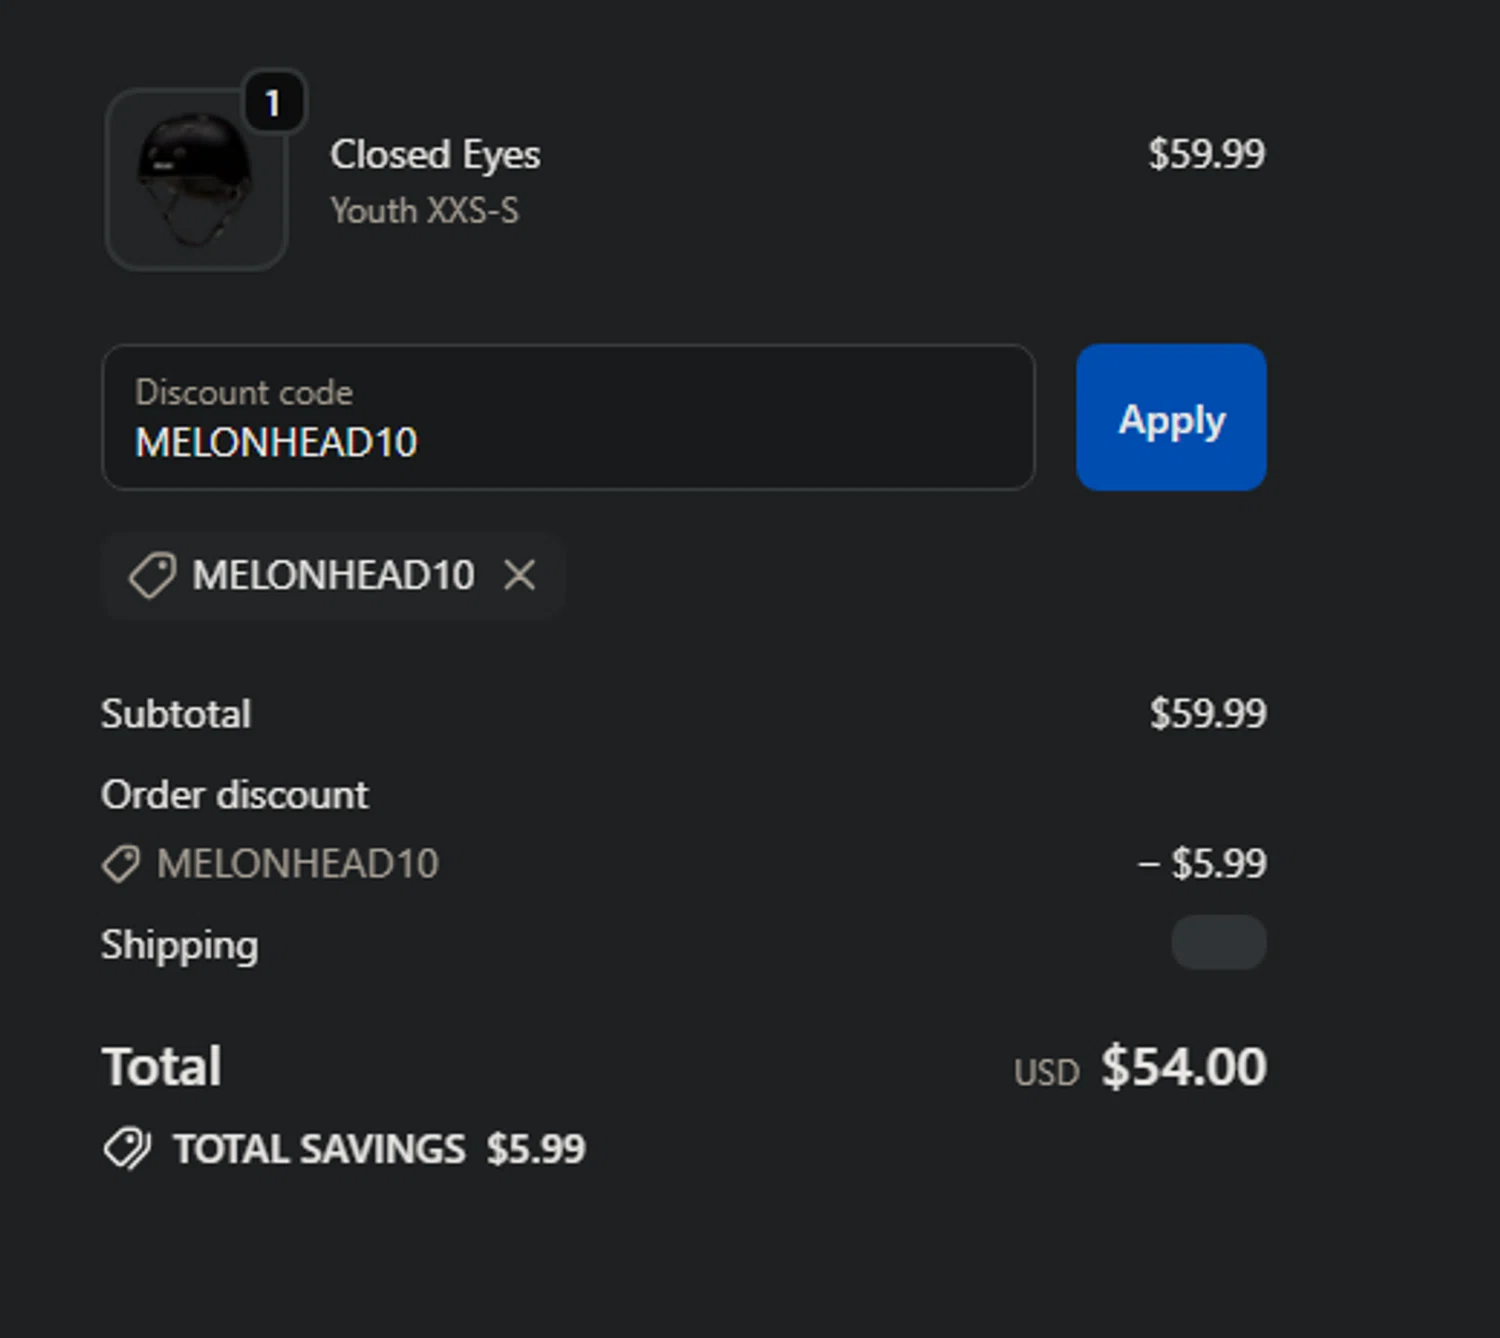Click the tag icon beside Order discount code
The width and height of the screenshot is (1500, 1338).
[121, 864]
